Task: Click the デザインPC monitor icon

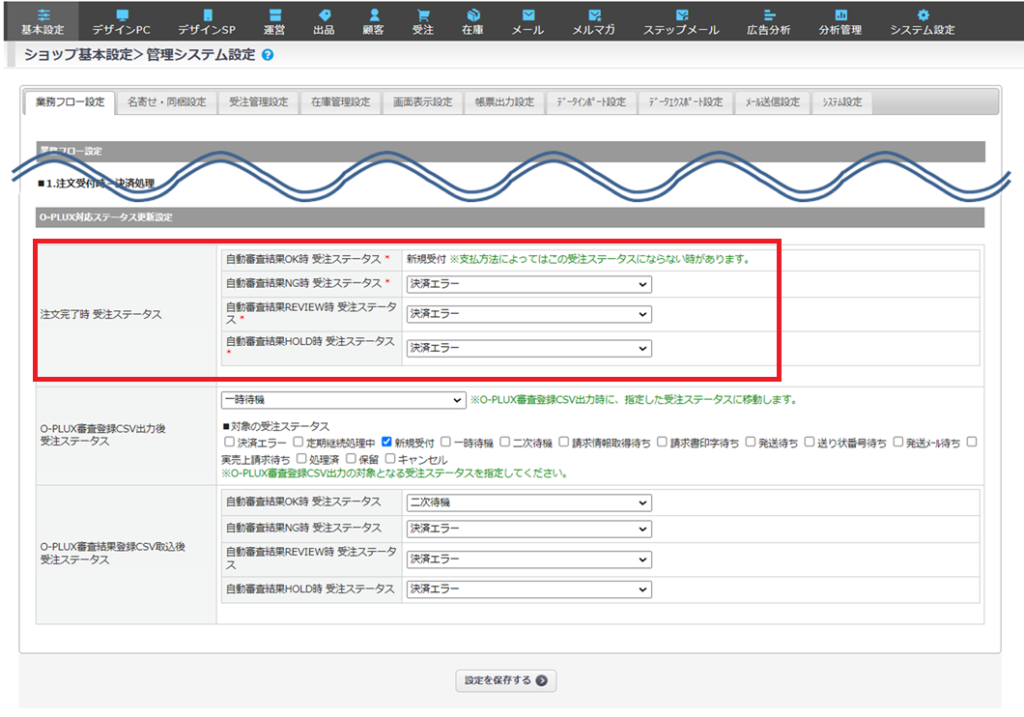Action: tap(122, 15)
